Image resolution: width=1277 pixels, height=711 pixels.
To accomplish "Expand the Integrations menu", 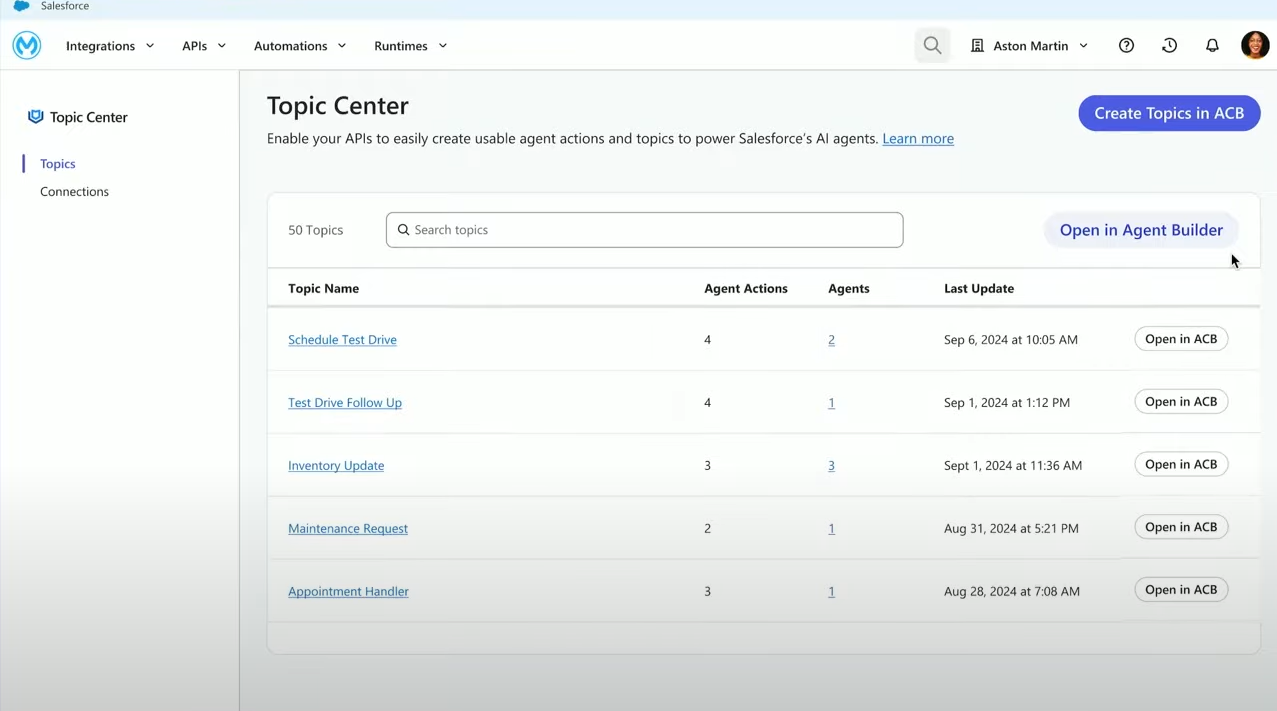I will [x=110, y=46].
